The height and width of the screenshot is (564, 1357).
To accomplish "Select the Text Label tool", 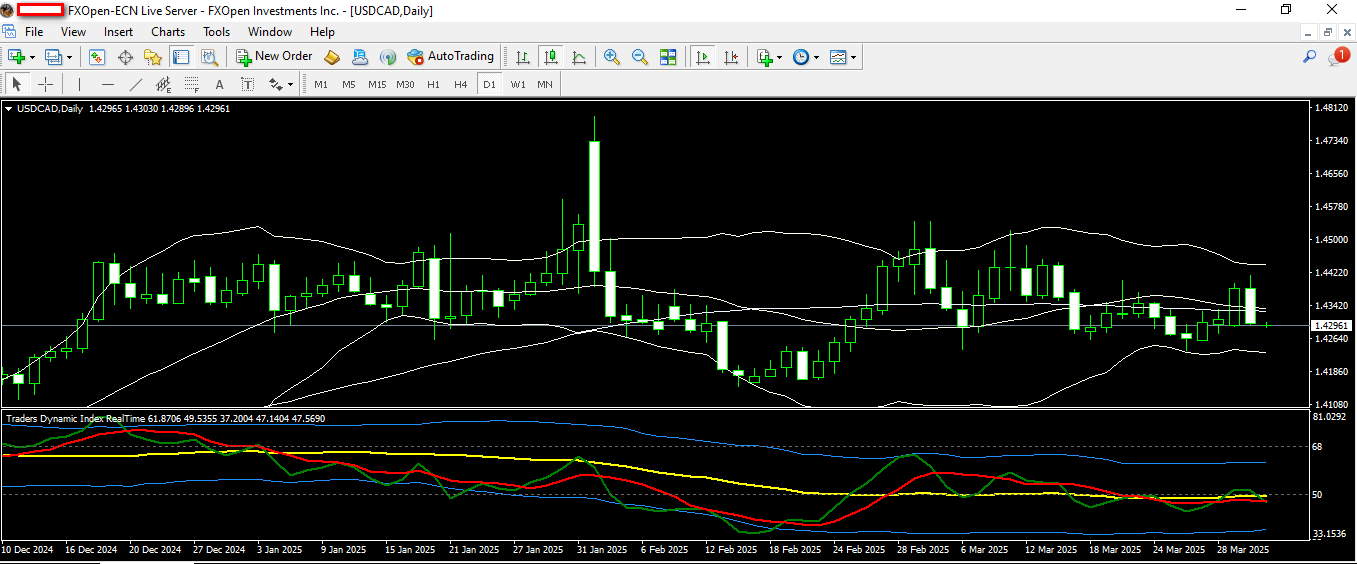I will [x=247, y=84].
